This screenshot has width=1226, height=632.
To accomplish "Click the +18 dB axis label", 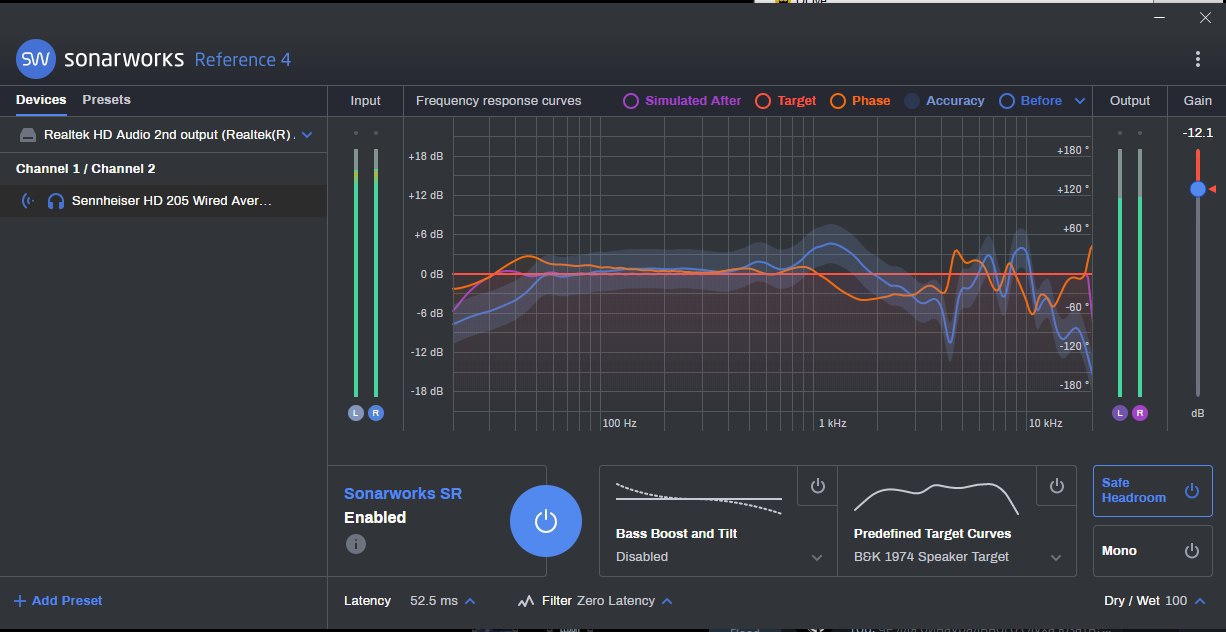I will tap(425, 157).
